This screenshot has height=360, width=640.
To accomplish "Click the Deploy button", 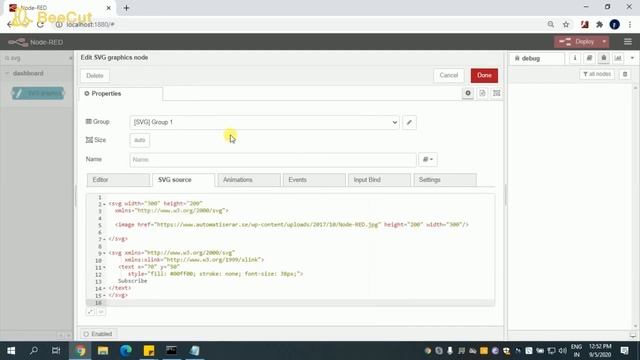I will coord(577,42).
